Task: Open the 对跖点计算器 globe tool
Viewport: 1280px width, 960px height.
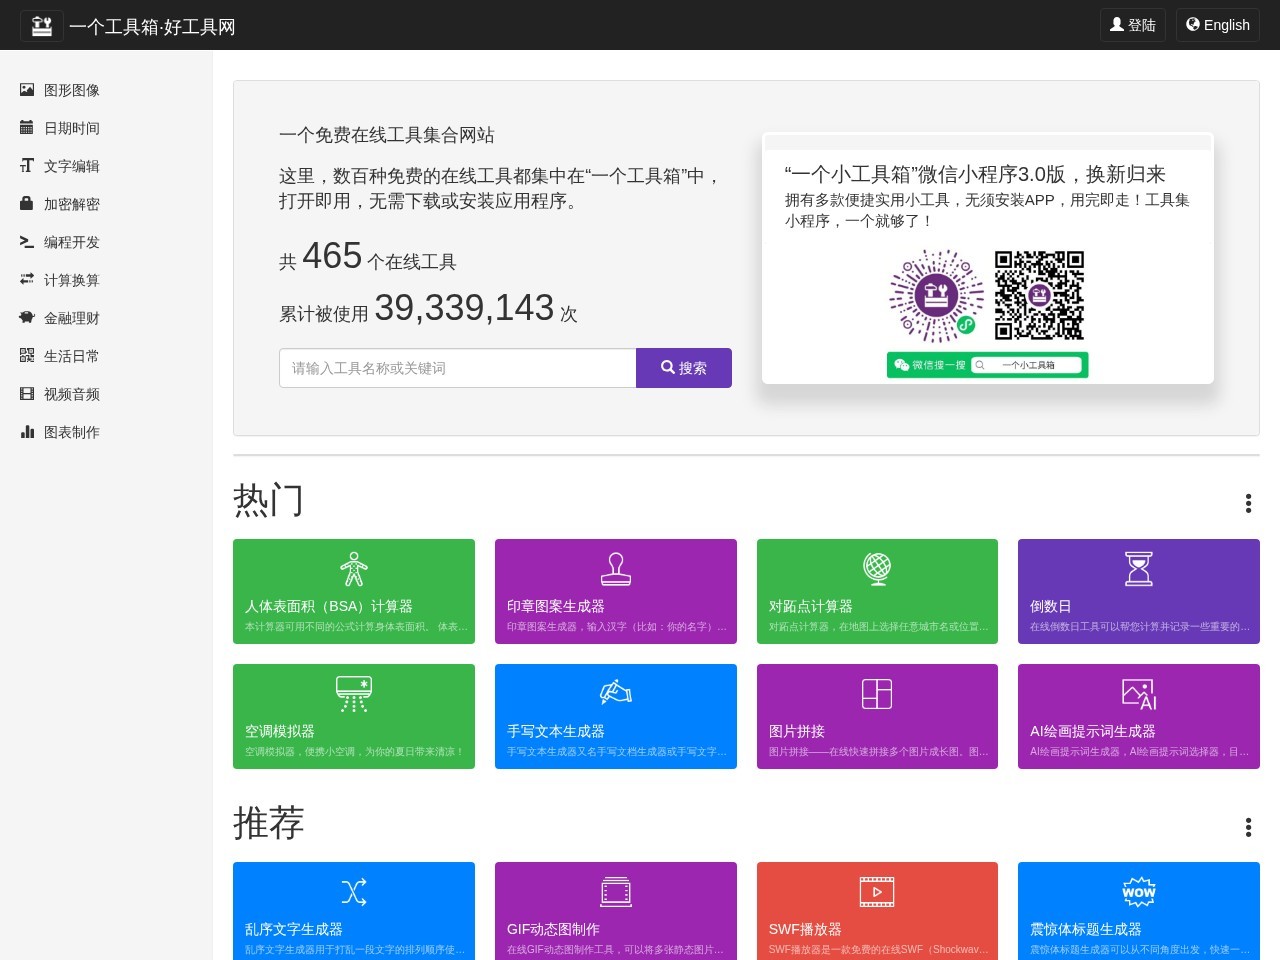Action: [877, 591]
